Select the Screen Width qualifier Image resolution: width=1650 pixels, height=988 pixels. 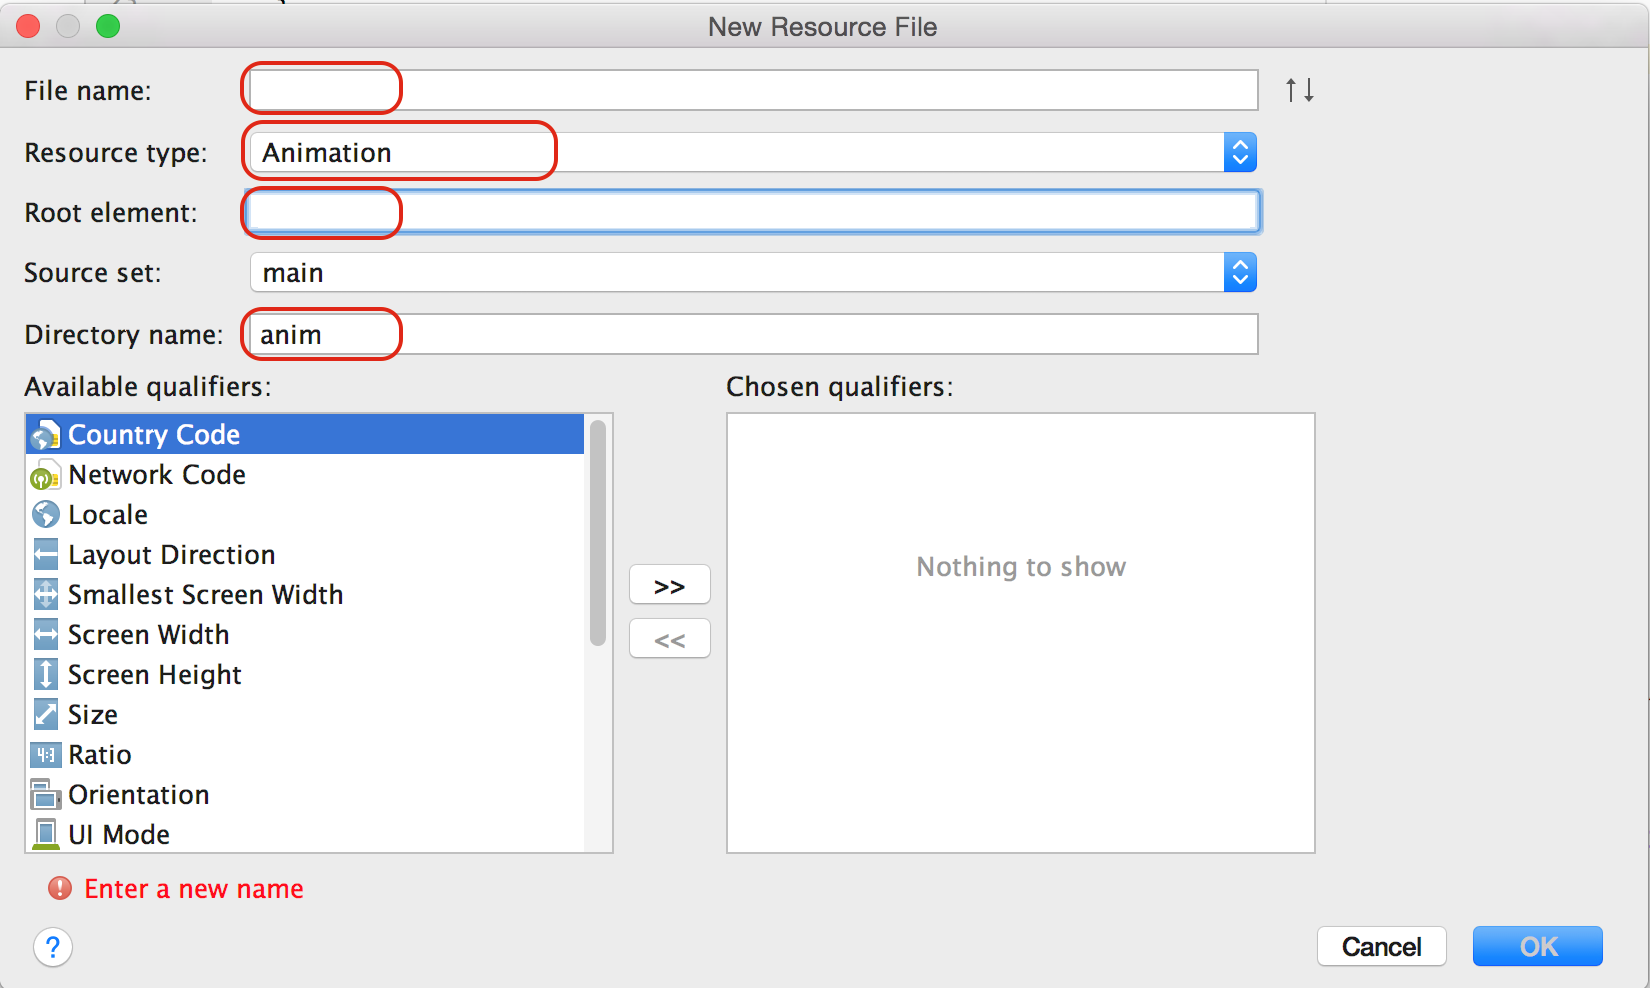(x=305, y=634)
